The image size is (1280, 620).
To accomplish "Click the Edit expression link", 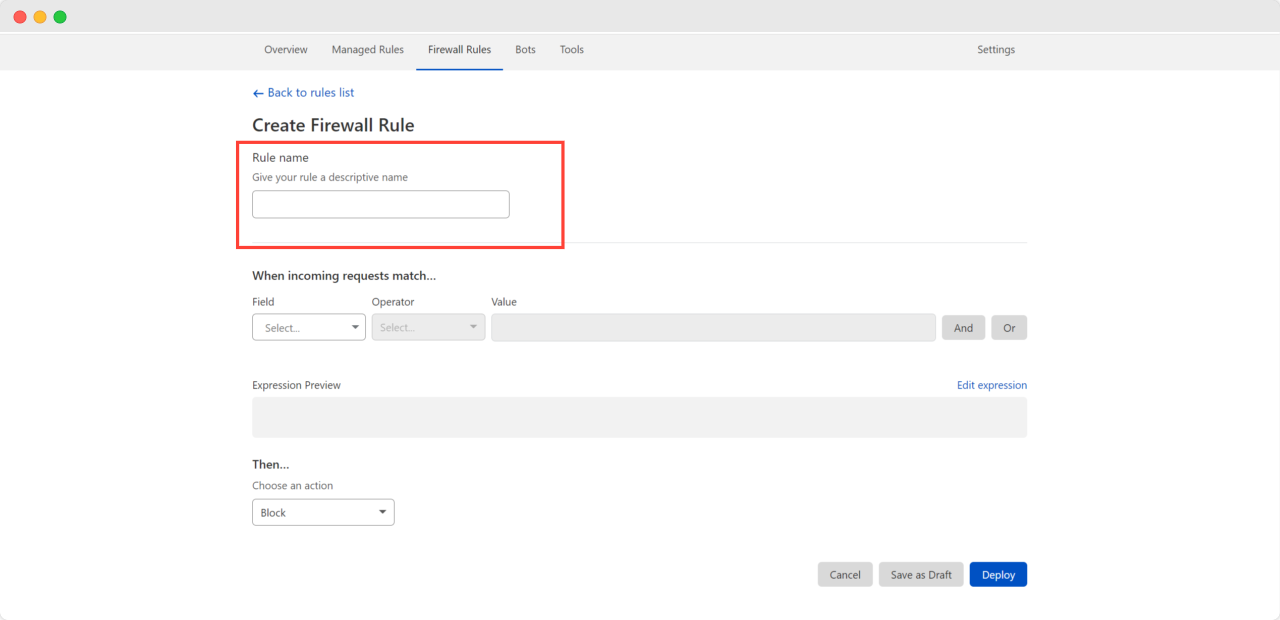I will click(991, 384).
